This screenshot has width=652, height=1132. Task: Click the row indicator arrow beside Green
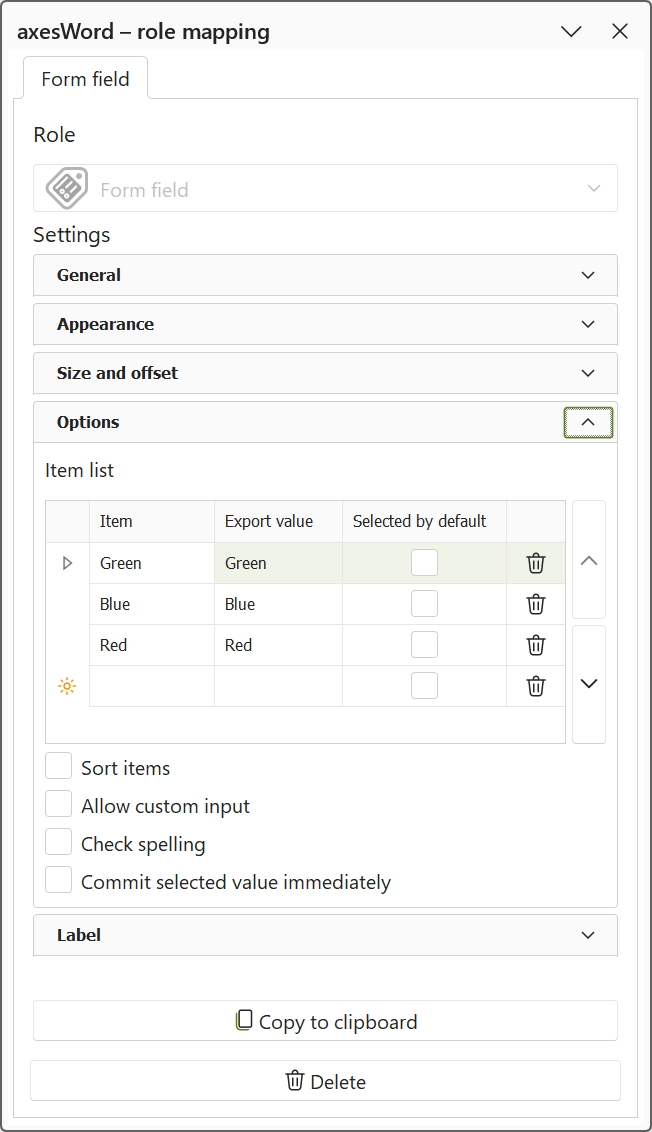coord(67,563)
